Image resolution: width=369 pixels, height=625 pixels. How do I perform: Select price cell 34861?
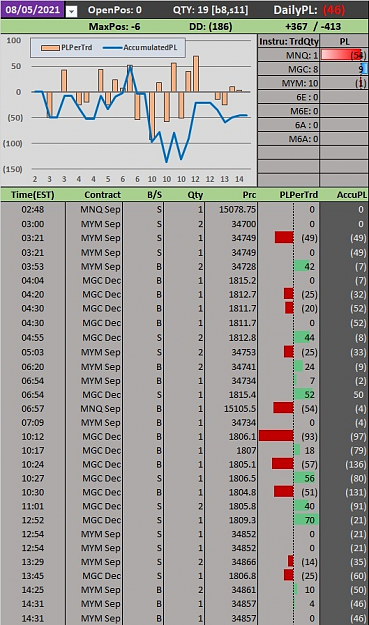pos(231,590)
